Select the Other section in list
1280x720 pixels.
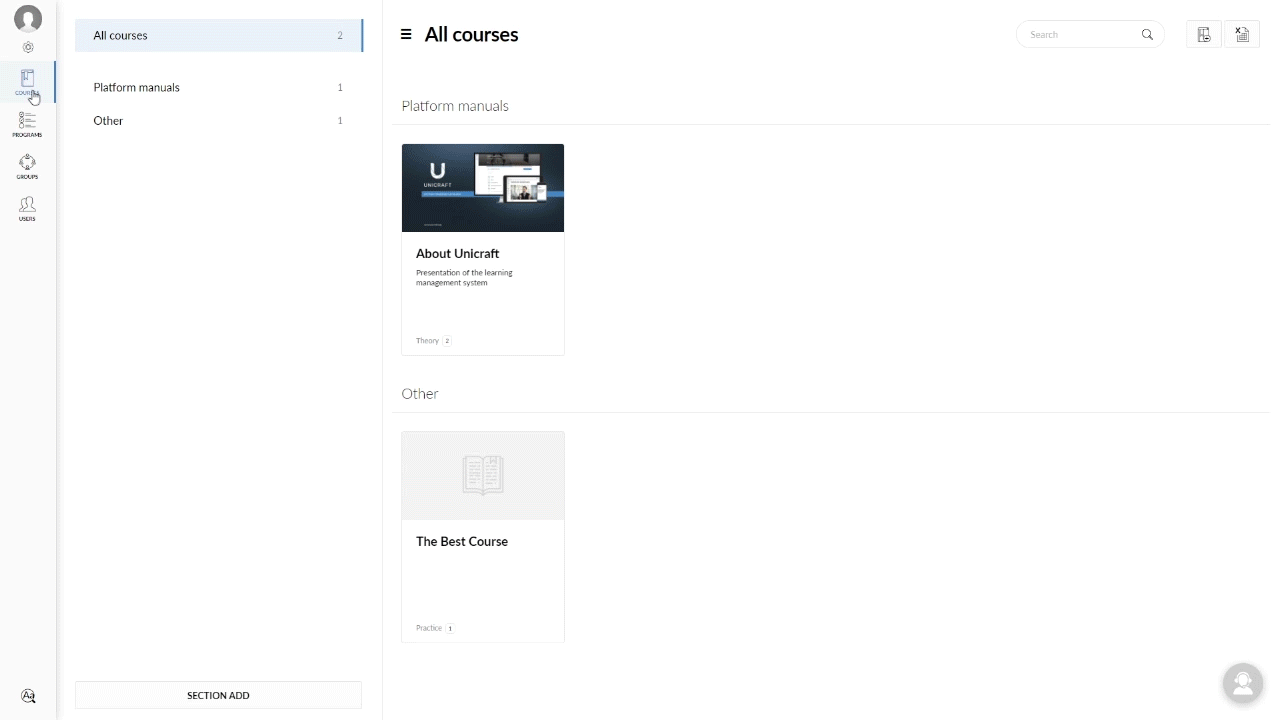219,121
